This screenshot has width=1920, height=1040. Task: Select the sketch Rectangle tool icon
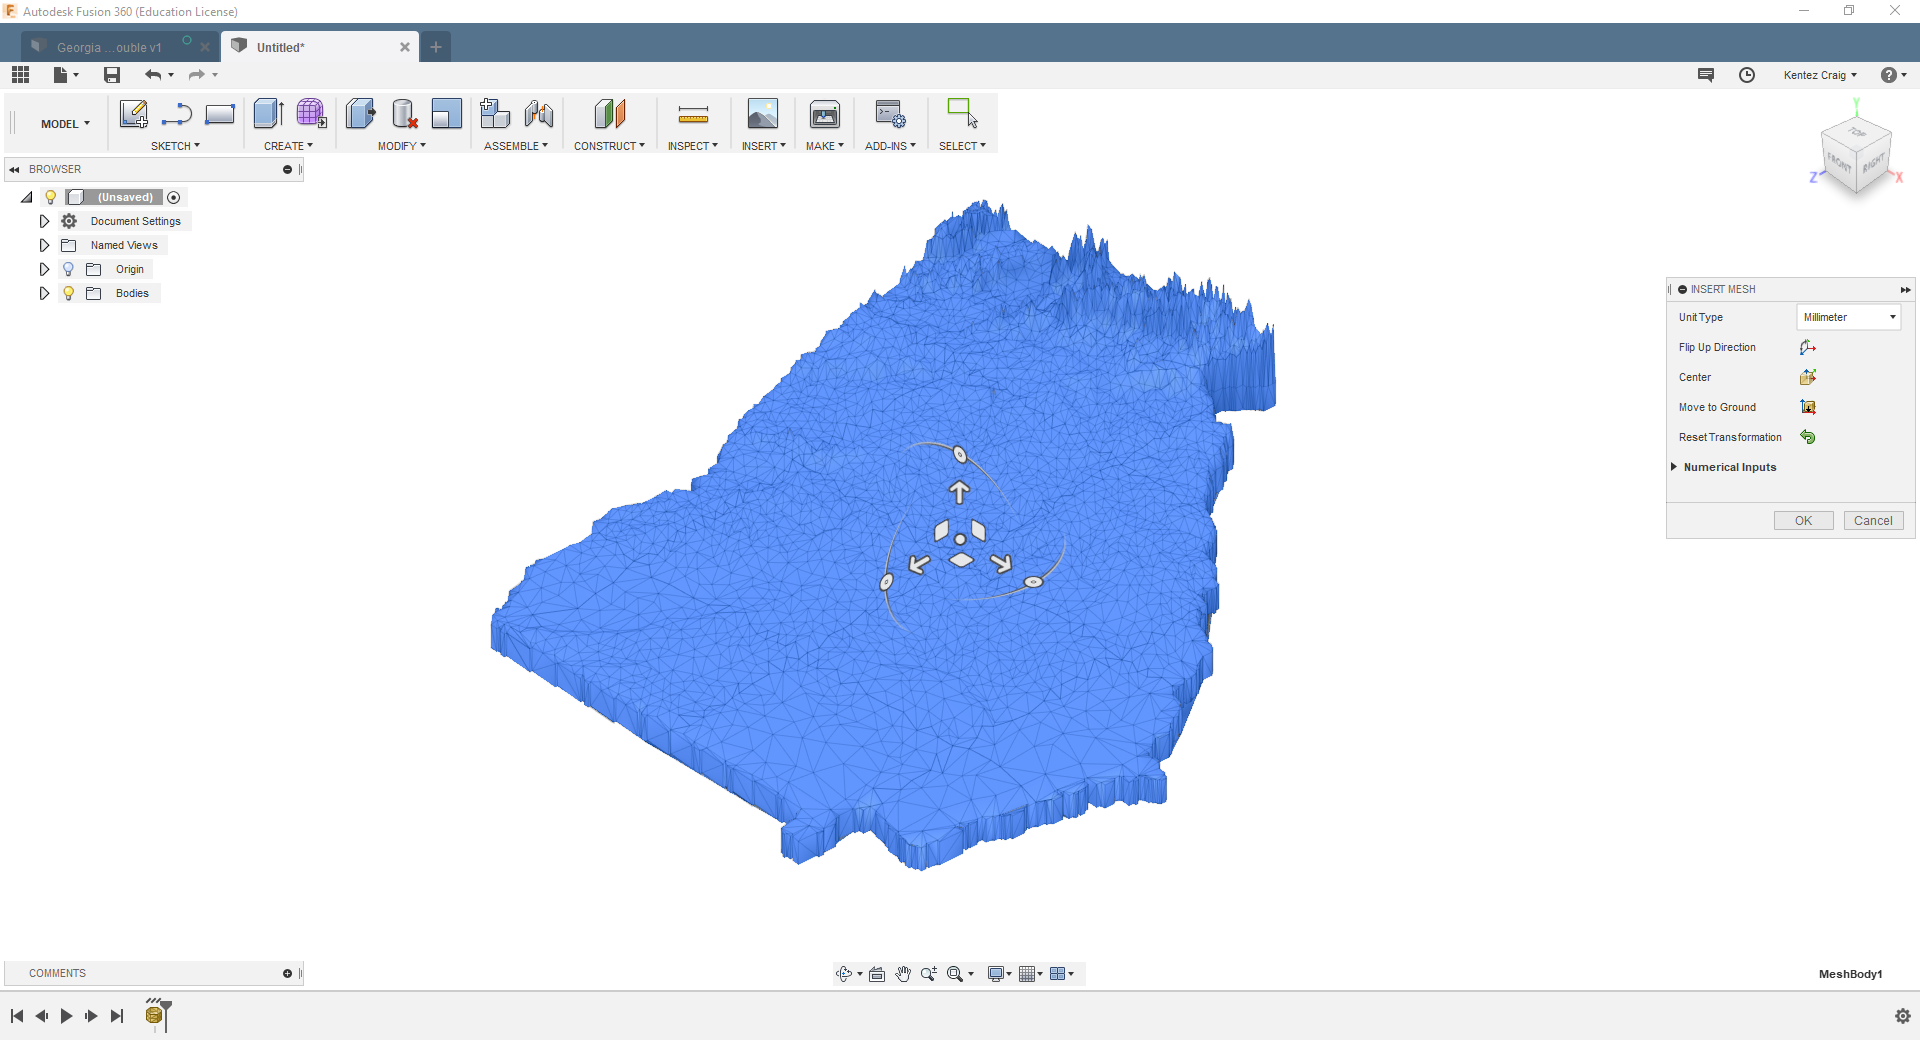[x=220, y=114]
